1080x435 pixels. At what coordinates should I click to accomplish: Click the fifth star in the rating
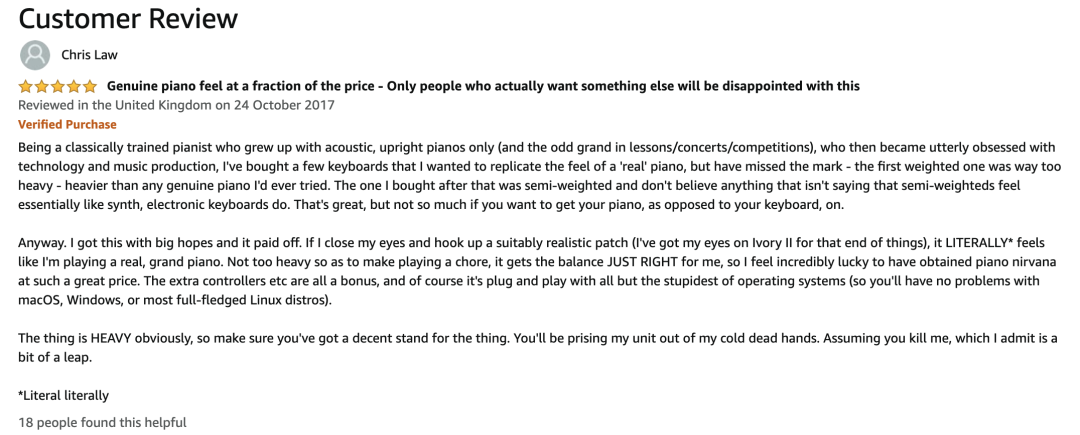(90, 87)
